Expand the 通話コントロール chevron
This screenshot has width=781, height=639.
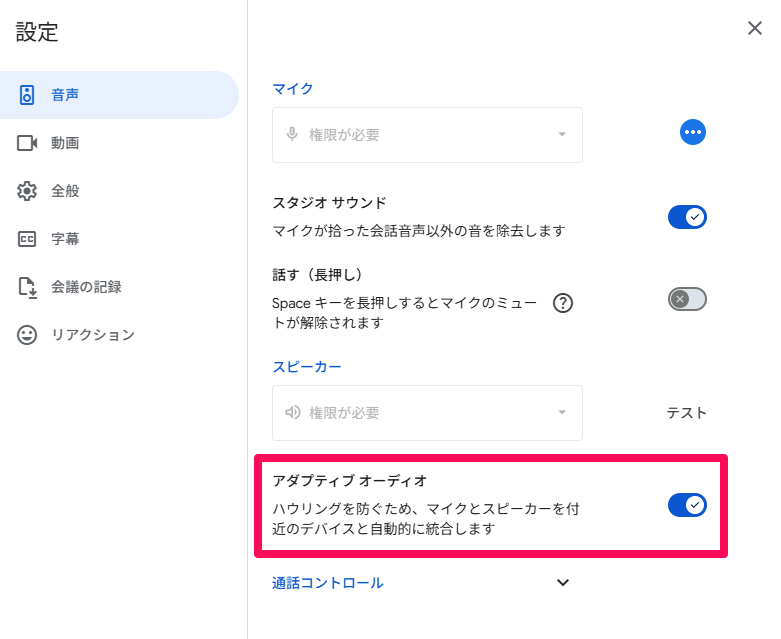(x=563, y=583)
